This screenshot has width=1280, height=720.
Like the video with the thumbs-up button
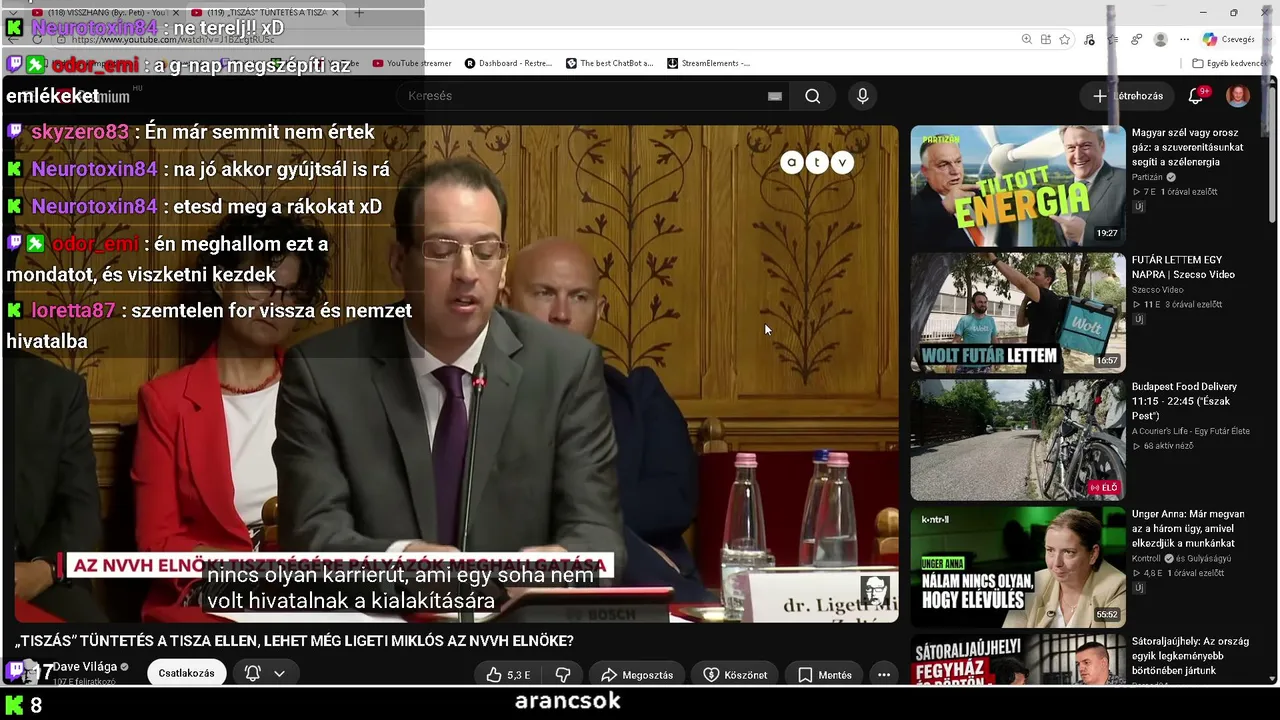tap(509, 675)
